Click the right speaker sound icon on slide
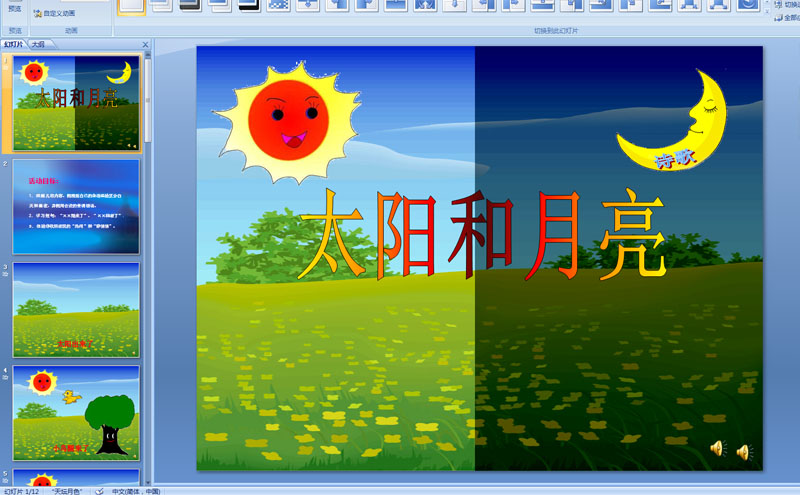 tap(745, 452)
